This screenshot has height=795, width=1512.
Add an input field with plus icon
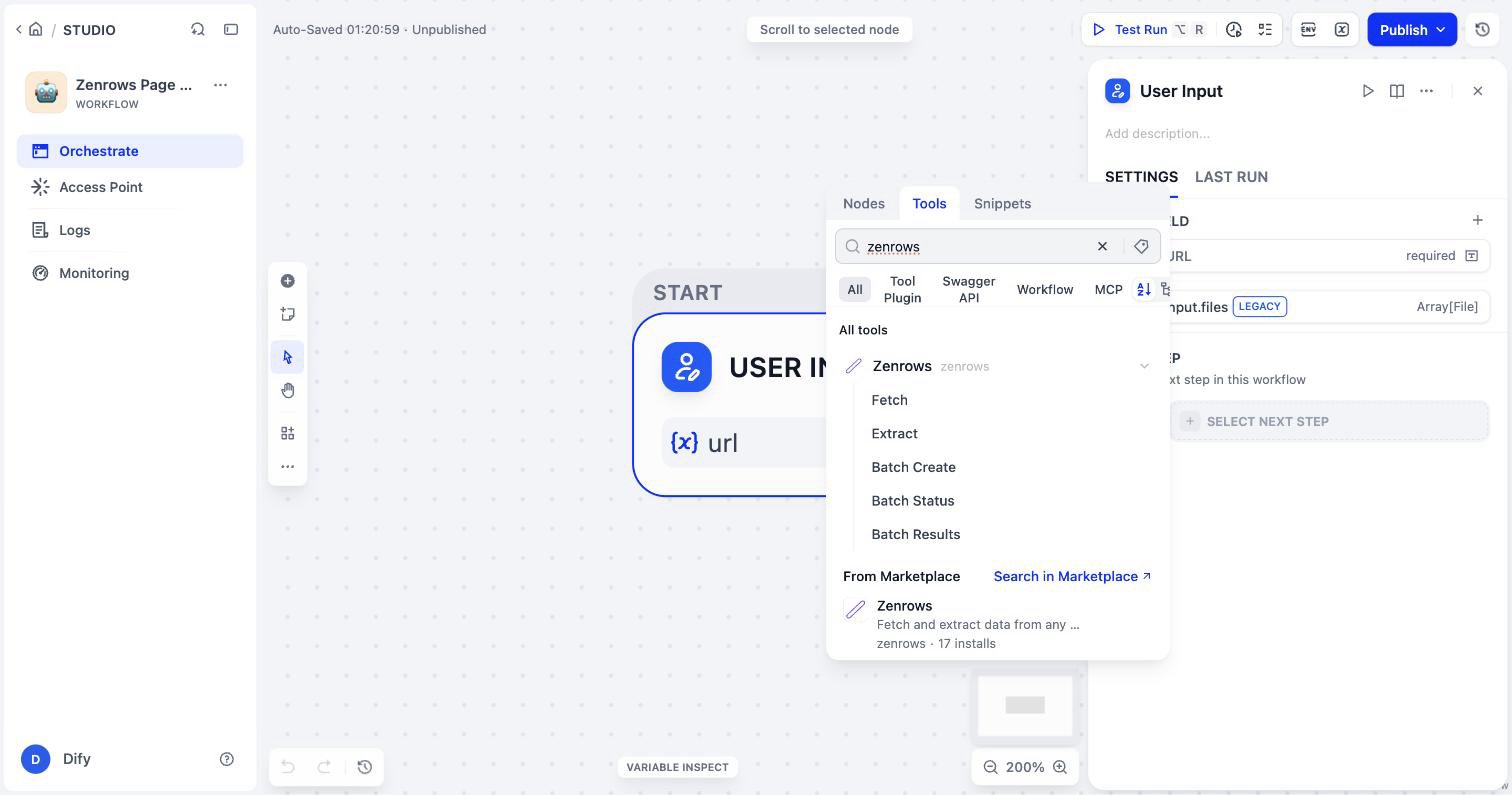[1477, 220]
